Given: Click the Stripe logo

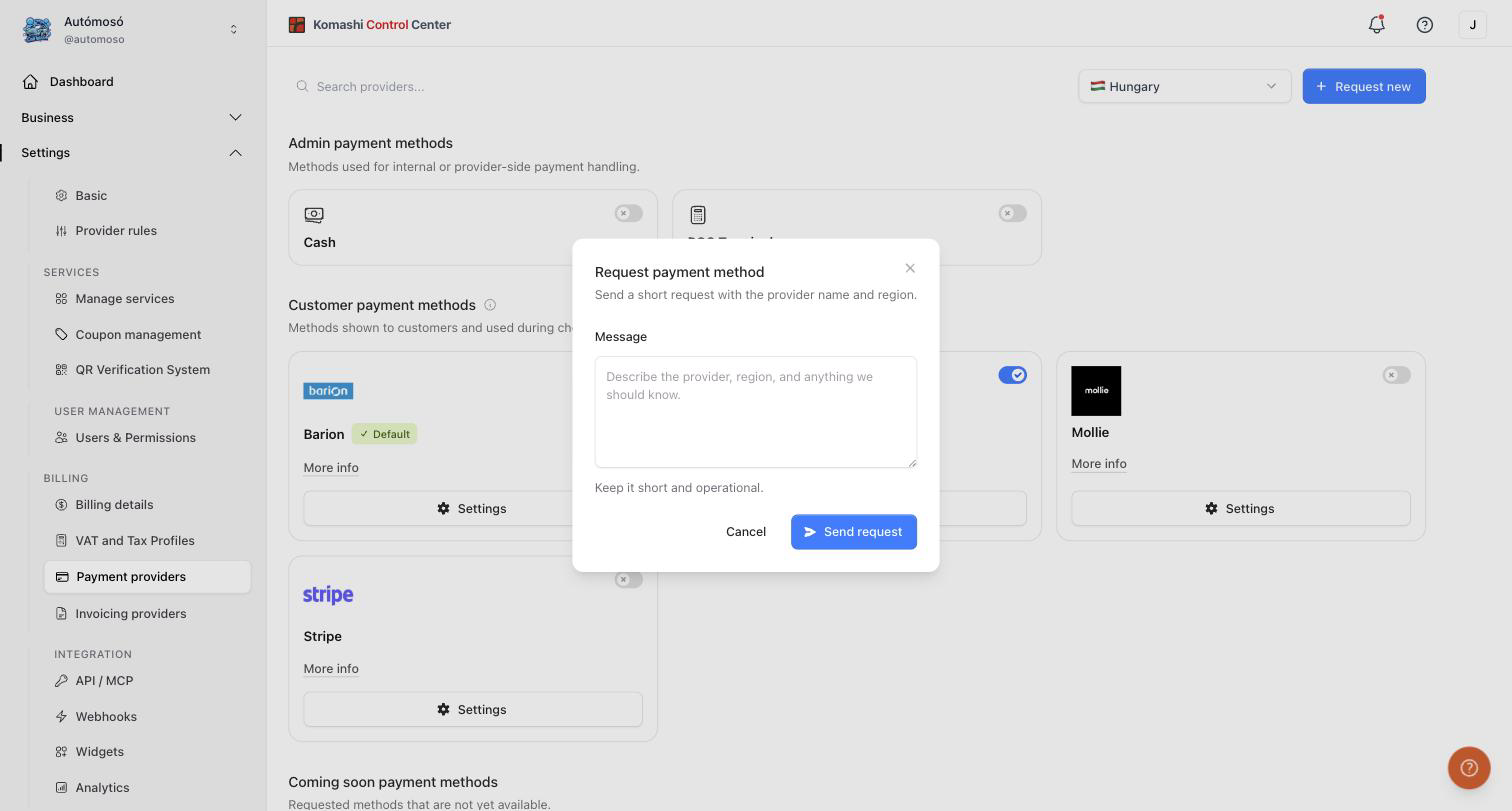Looking at the screenshot, I should point(328,595).
